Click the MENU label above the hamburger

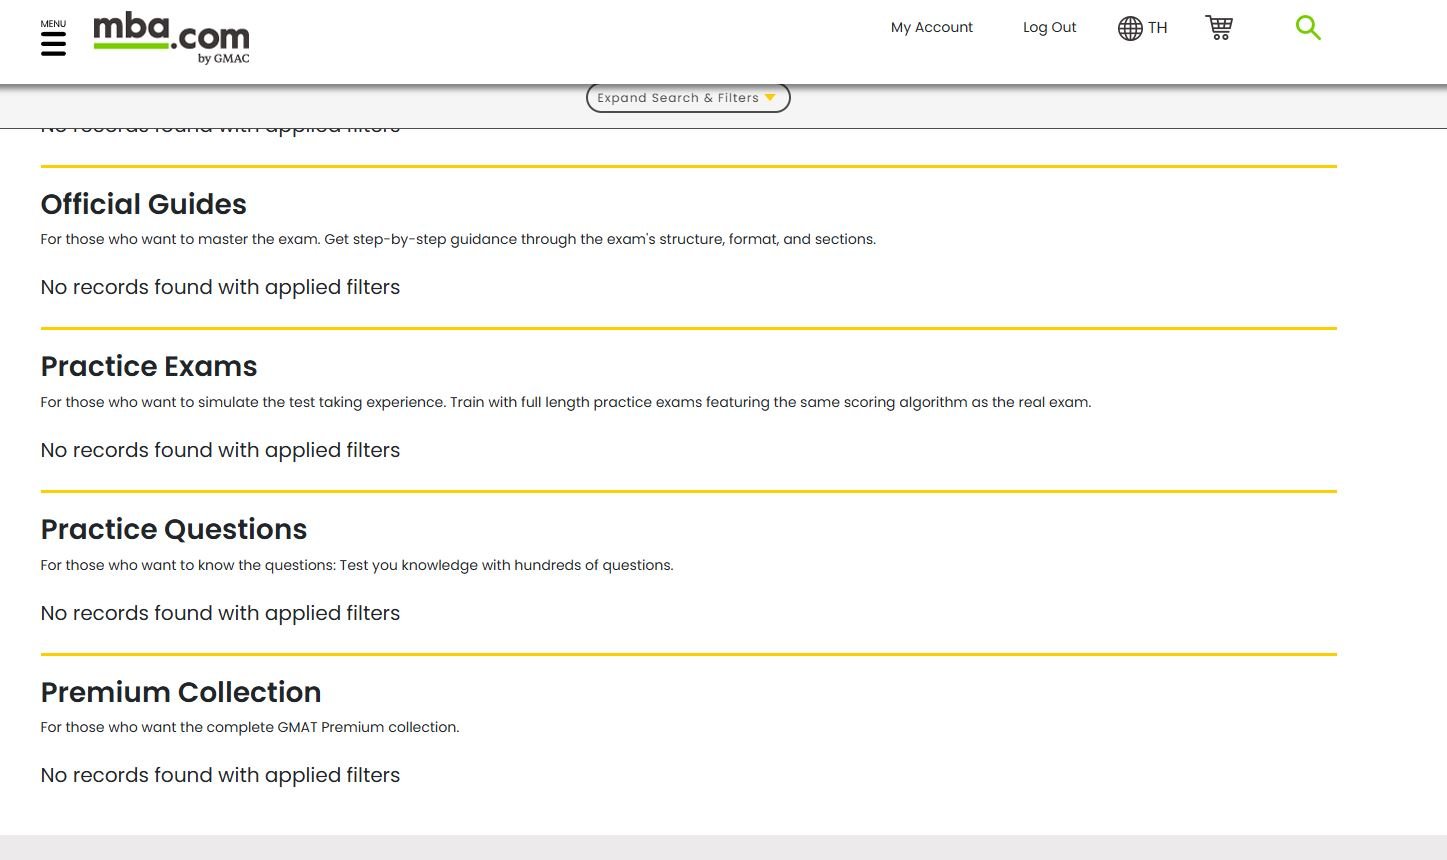(53, 24)
